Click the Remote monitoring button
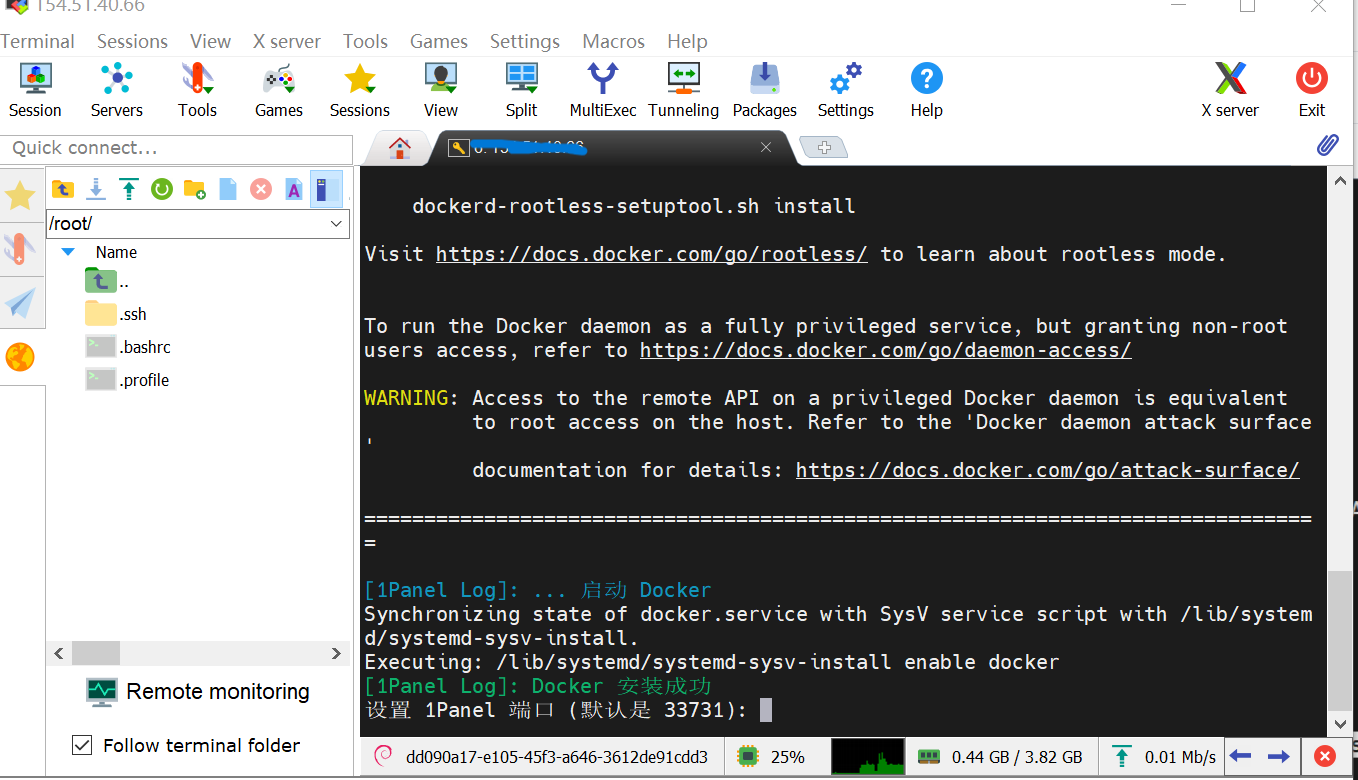This screenshot has width=1358, height=780. click(198, 691)
